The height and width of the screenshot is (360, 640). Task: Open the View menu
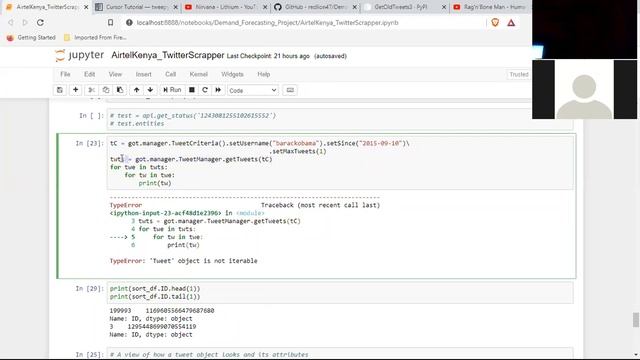tap(115, 74)
